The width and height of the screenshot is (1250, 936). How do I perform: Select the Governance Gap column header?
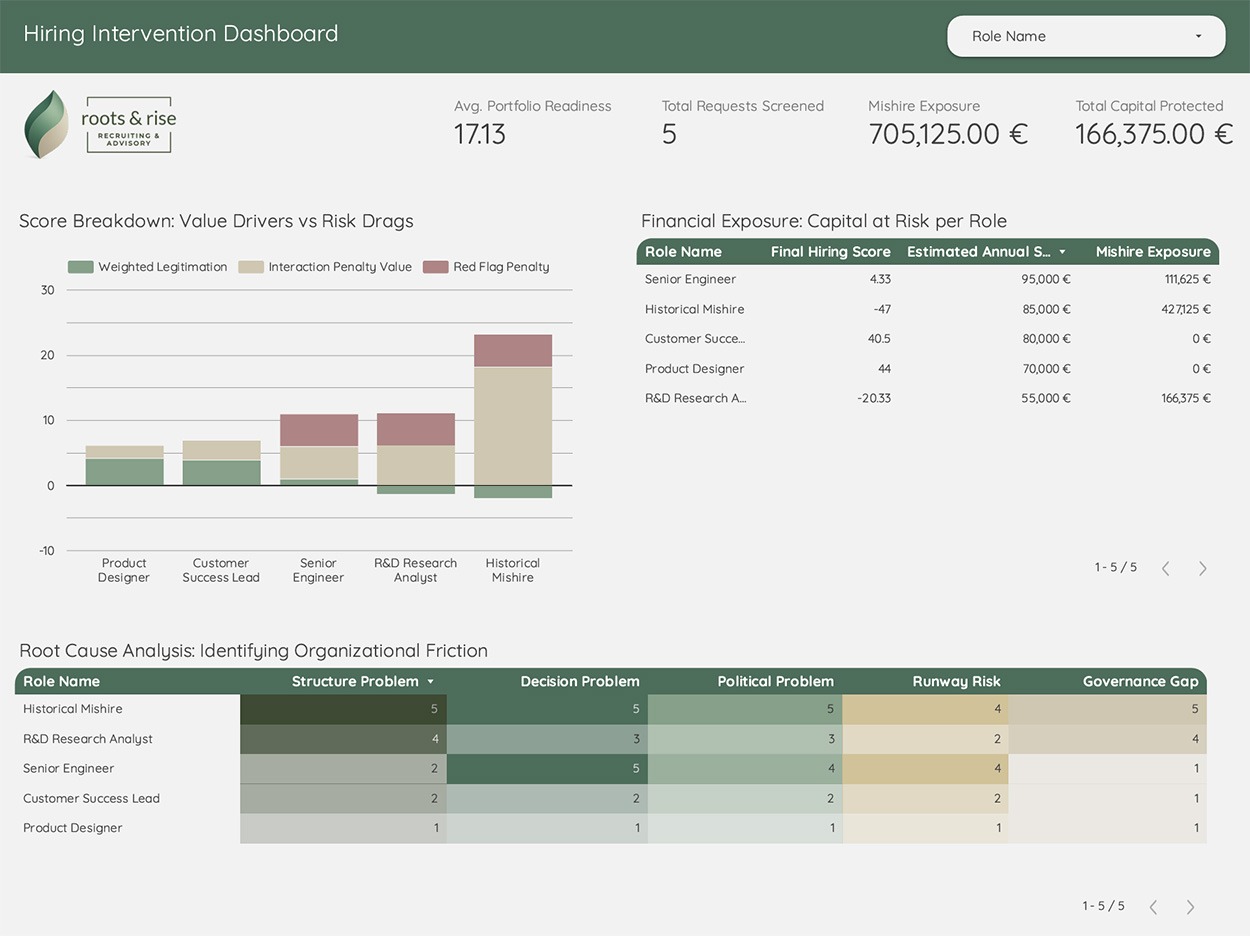point(1140,681)
